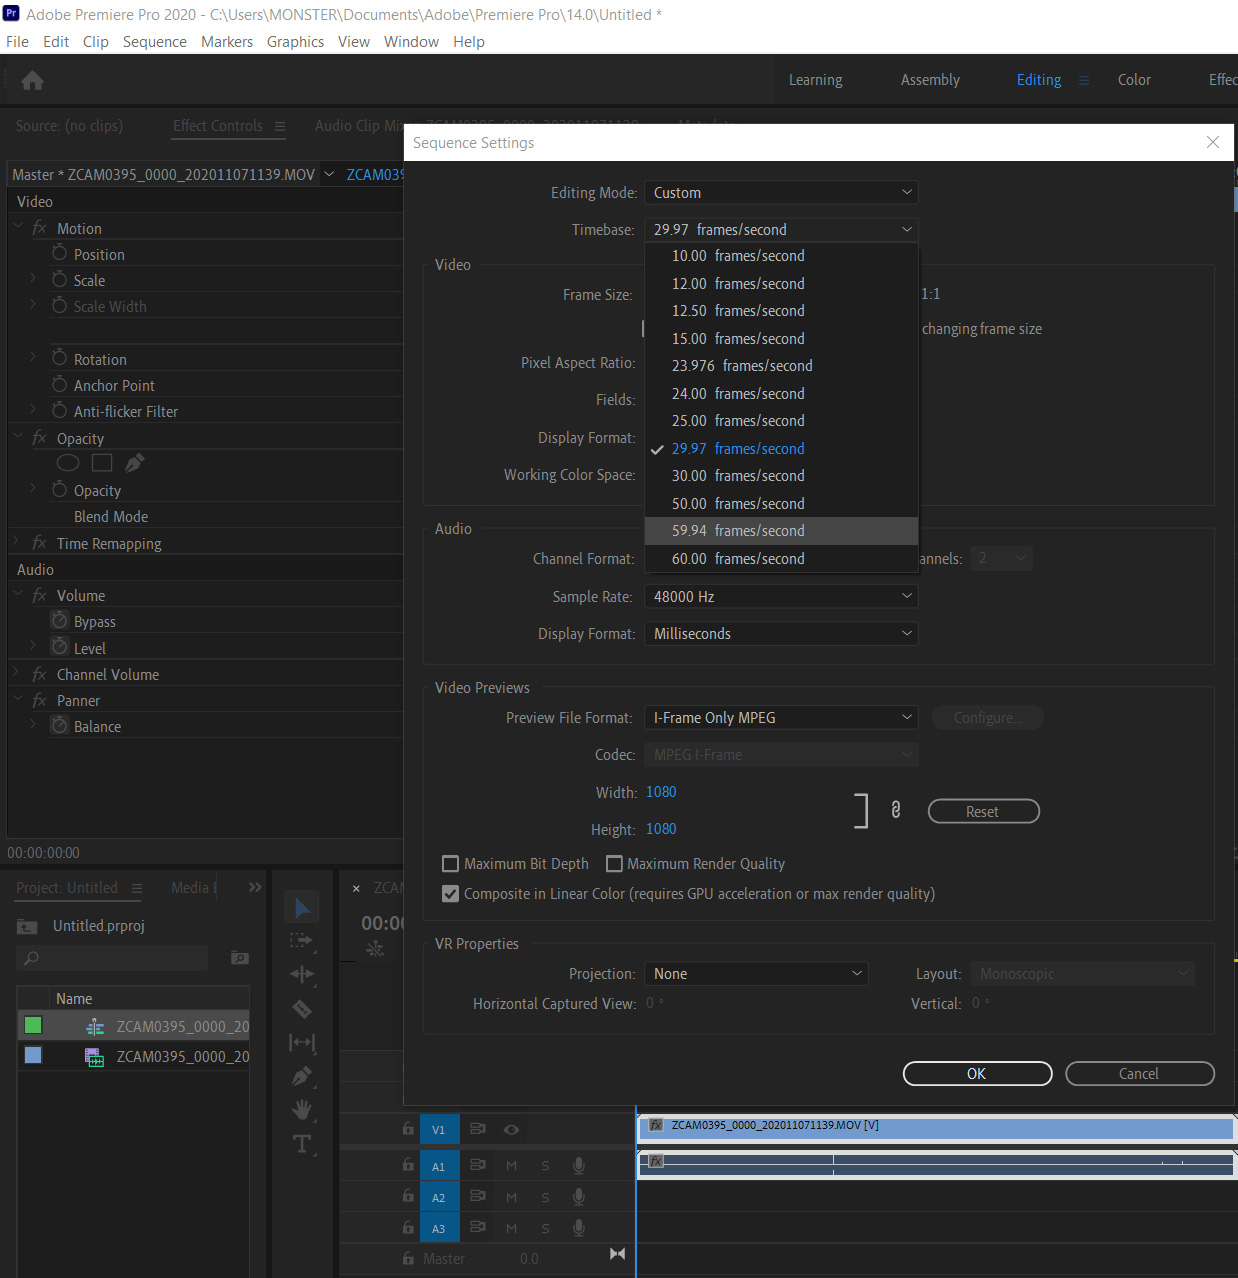Mute audio track A1
The width and height of the screenshot is (1238, 1278).
511,1165
